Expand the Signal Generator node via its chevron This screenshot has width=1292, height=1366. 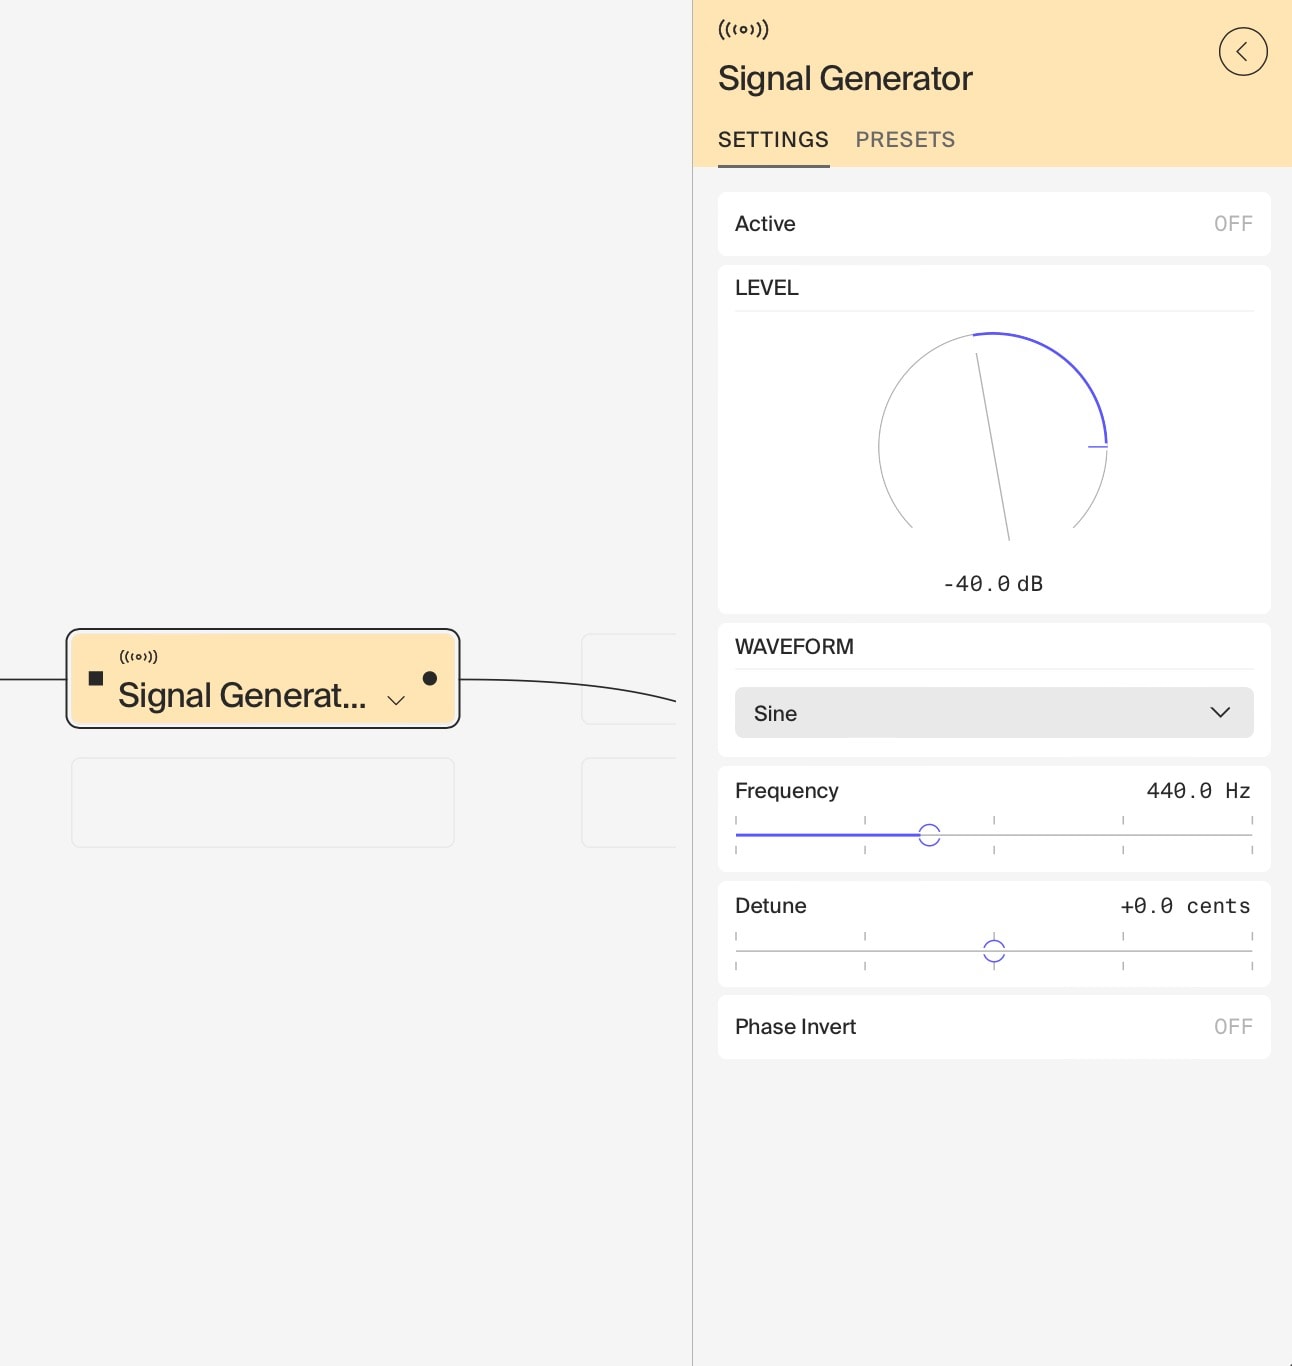click(395, 700)
